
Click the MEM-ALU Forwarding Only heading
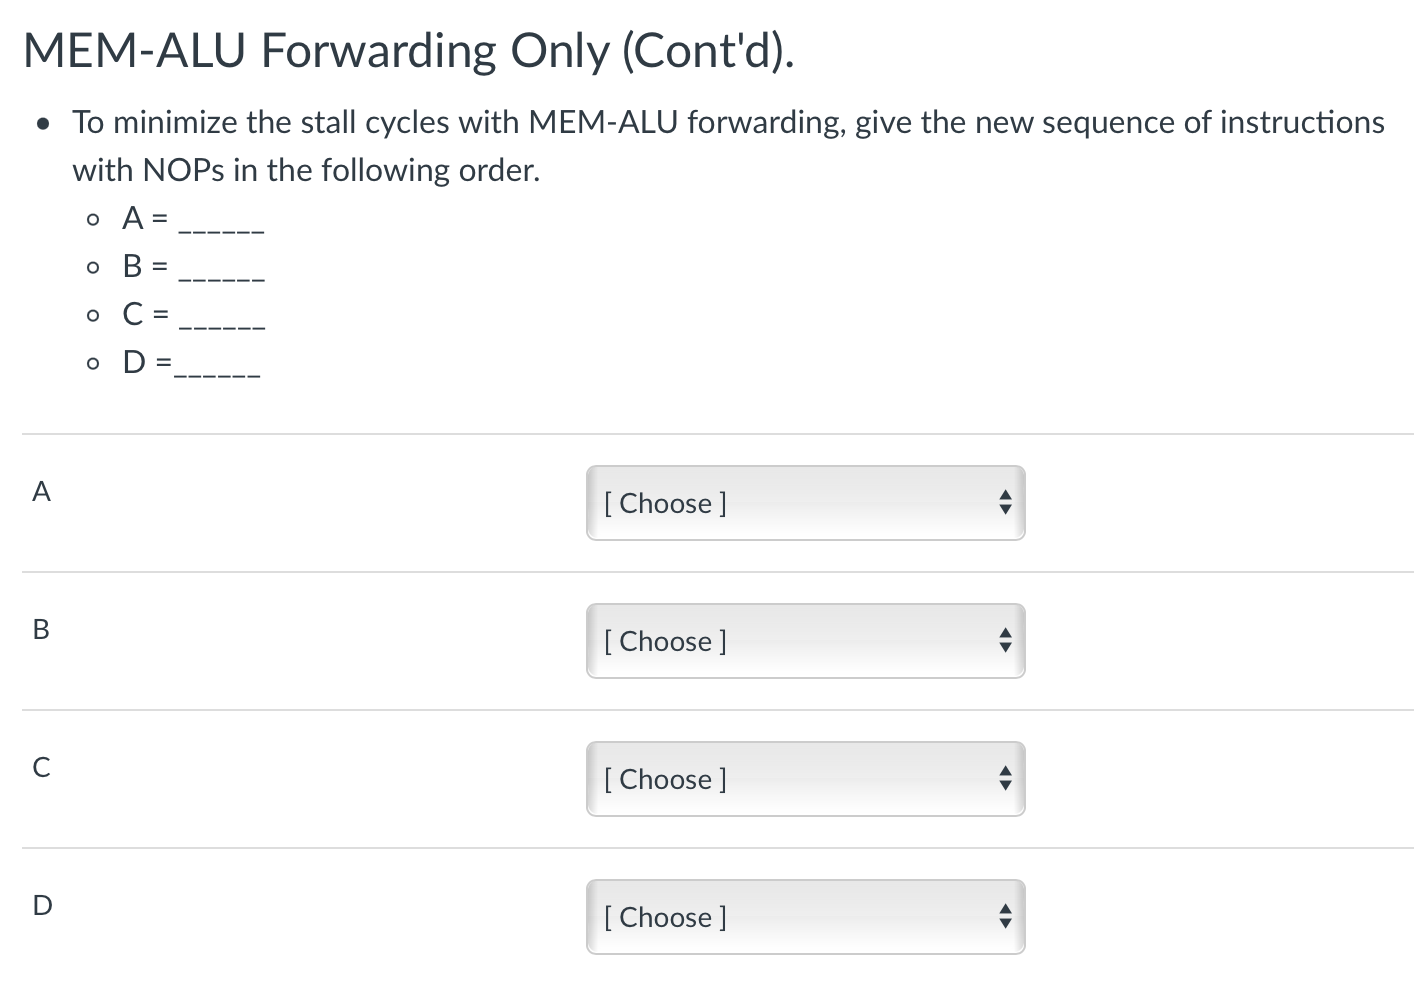(x=409, y=51)
